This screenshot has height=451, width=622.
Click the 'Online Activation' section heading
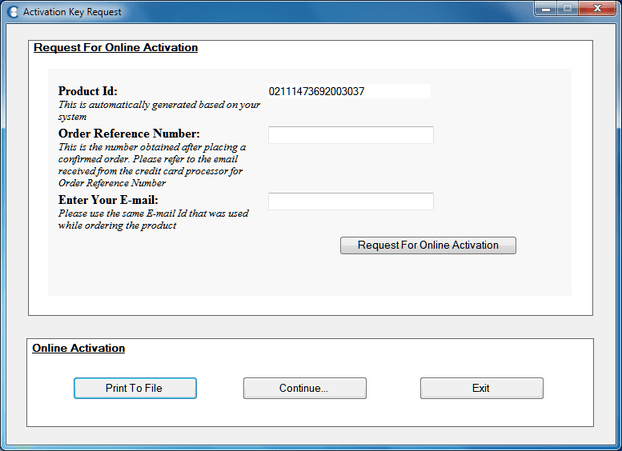78,348
